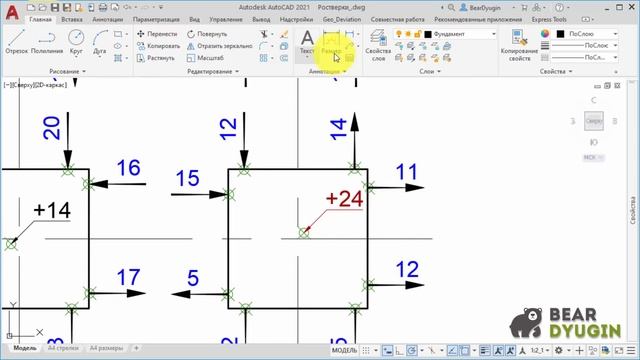Open the BearDyugin account dropdown

488,7
